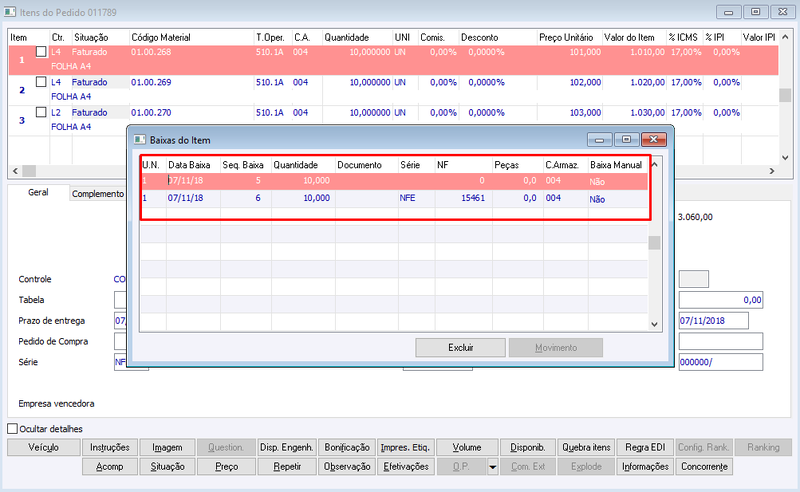Click the Baixas do Item window icon
The image size is (800, 492).
(139, 139)
